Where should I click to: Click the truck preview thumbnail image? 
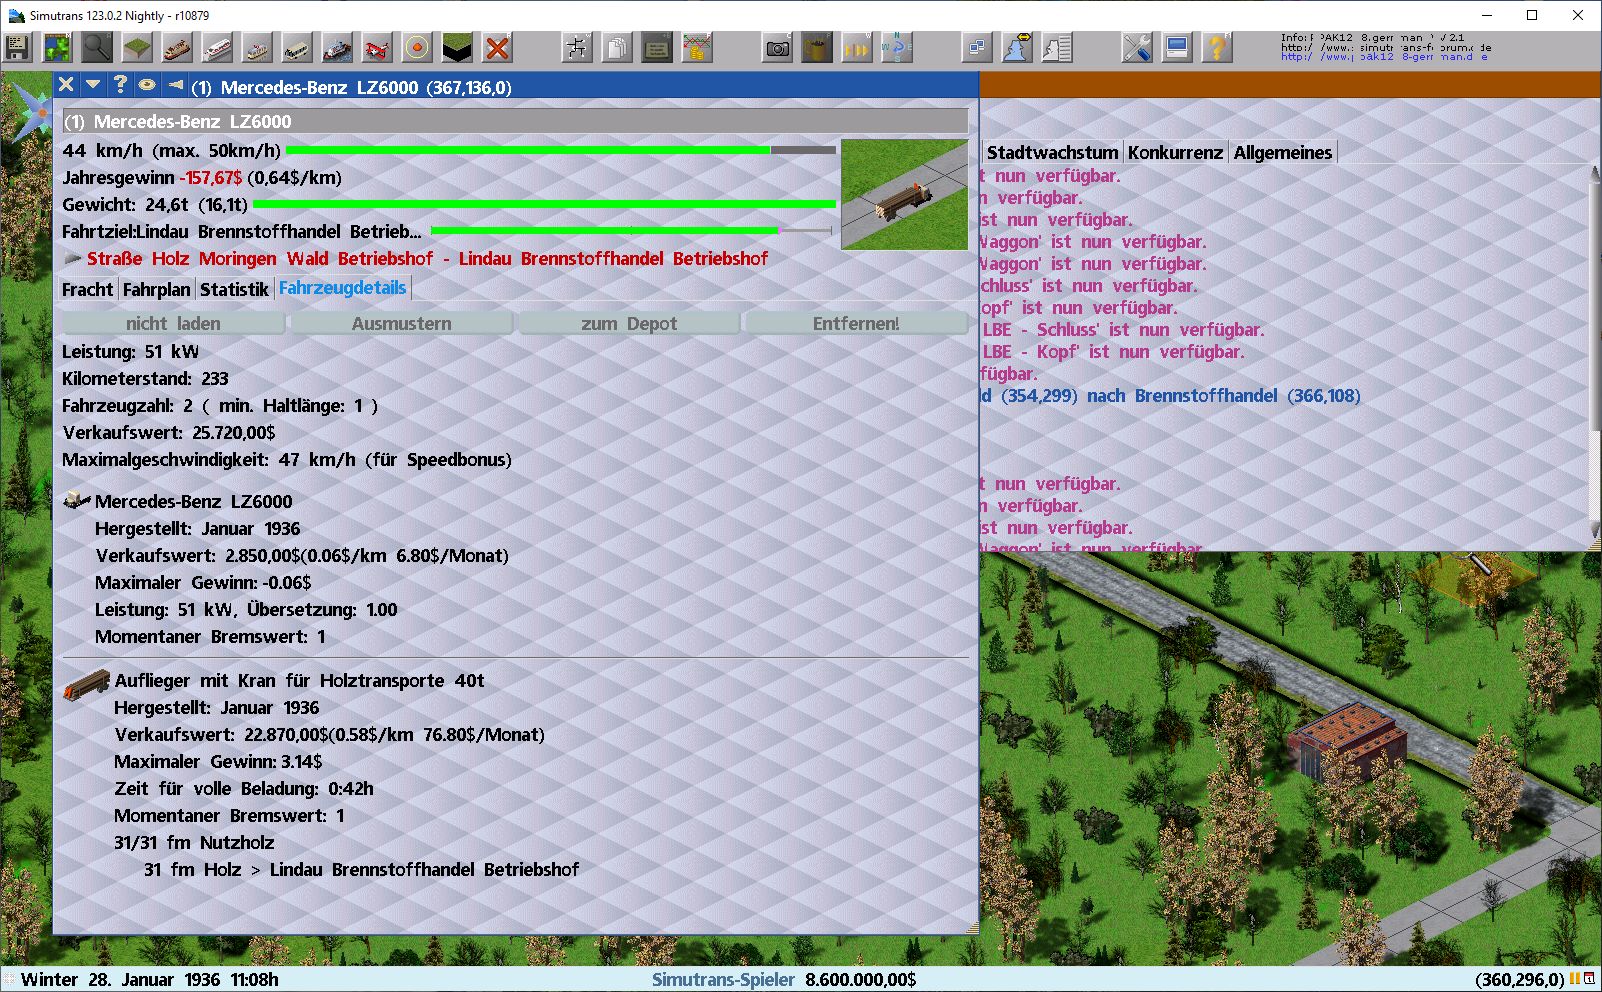904,194
